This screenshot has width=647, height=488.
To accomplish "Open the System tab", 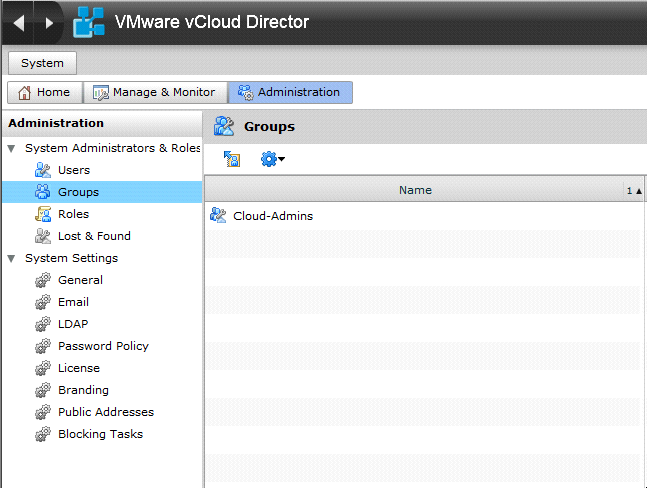I will tap(42, 63).
